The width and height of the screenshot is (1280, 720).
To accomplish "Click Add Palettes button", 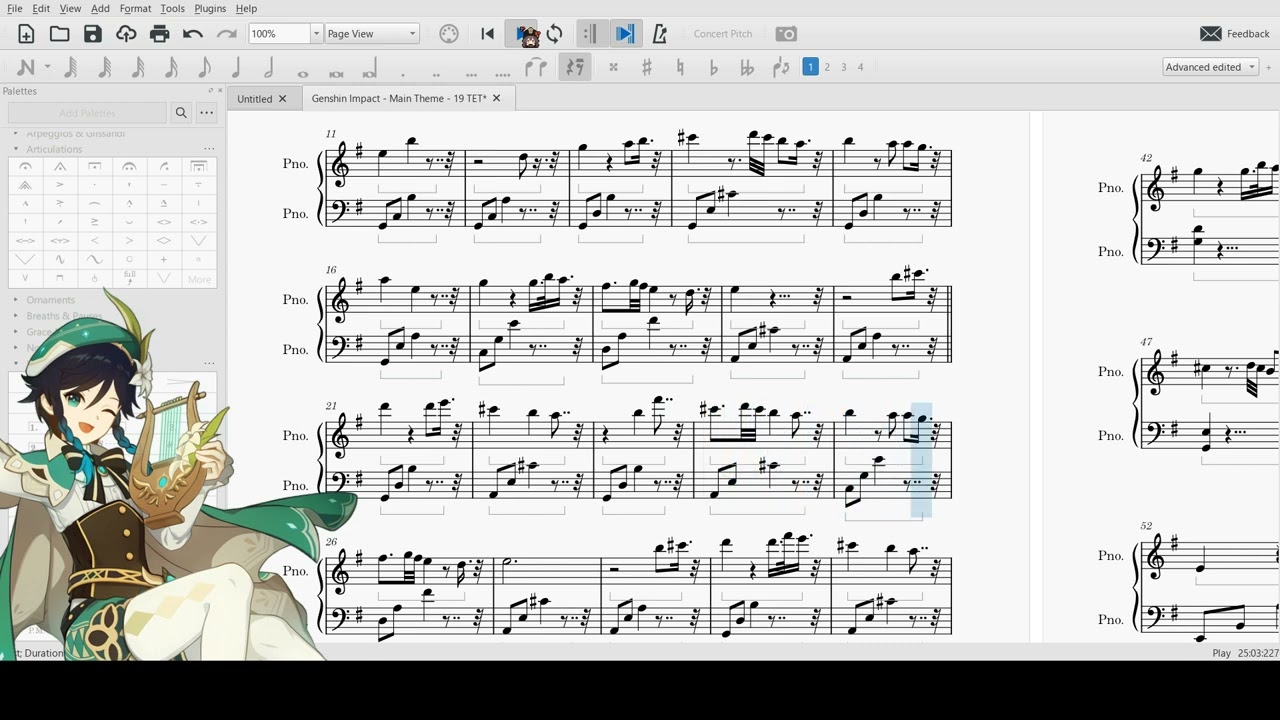I will tap(87, 113).
